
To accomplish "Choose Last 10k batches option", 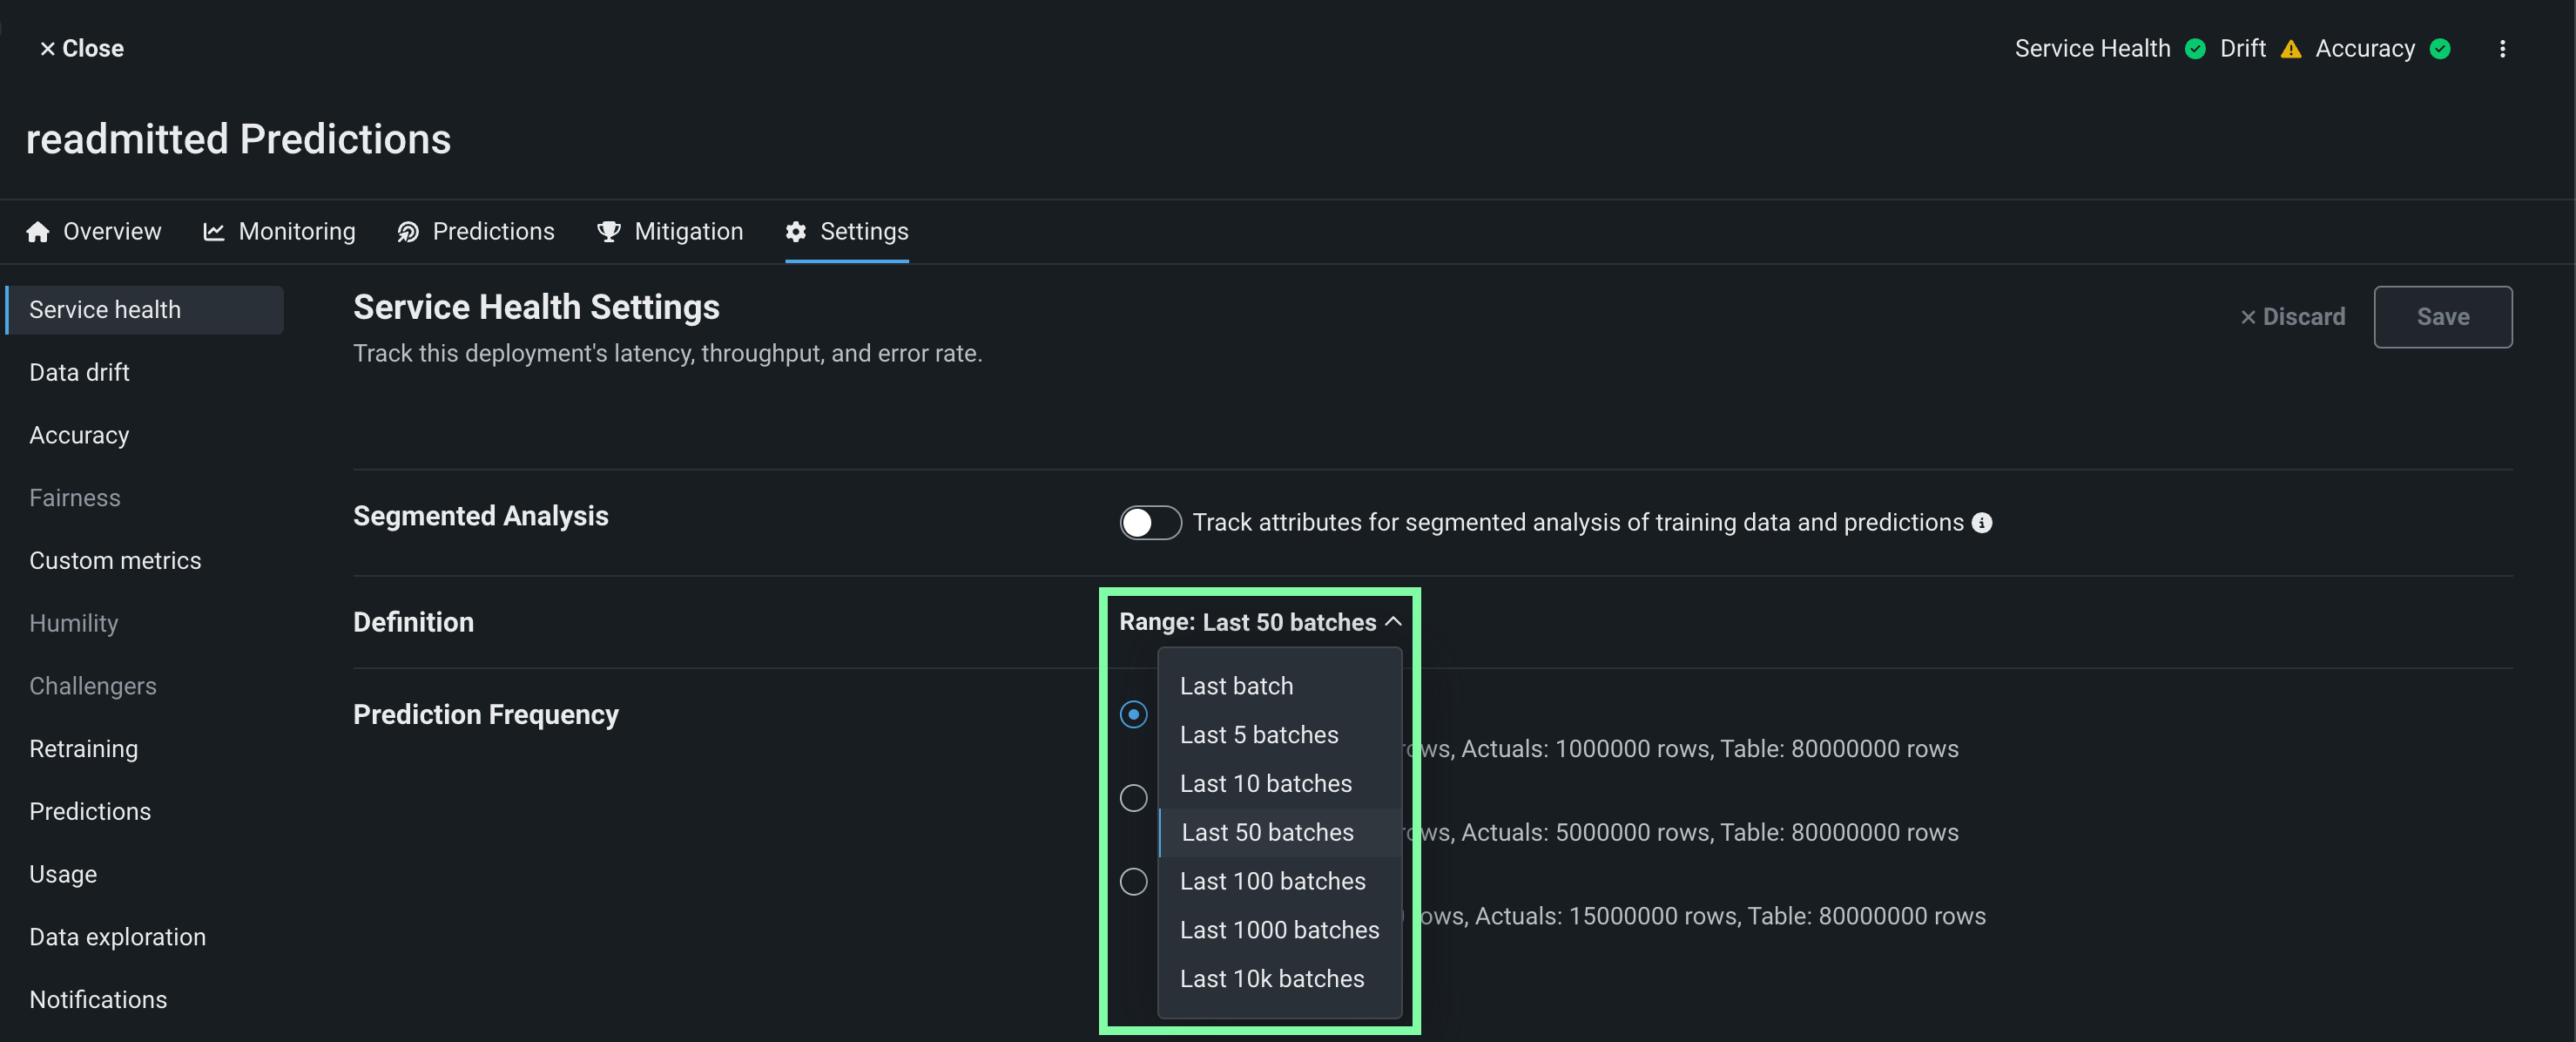I will 1271,979.
